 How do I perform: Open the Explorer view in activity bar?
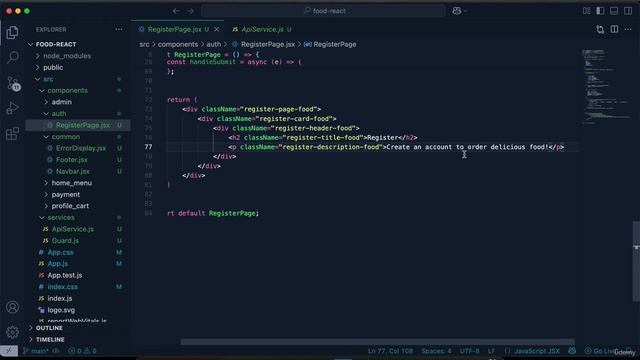pyautogui.click(x=12, y=32)
